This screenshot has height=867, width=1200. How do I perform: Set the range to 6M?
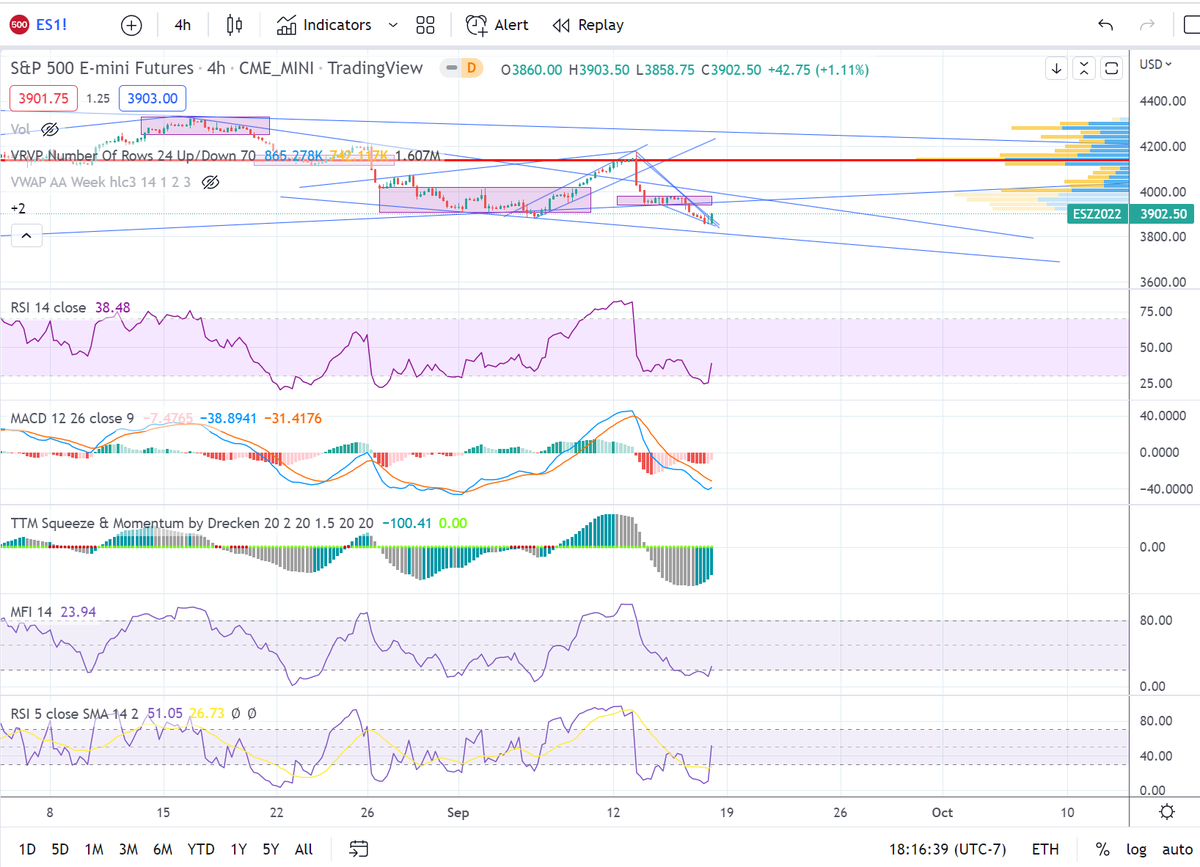[x=162, y=849]
